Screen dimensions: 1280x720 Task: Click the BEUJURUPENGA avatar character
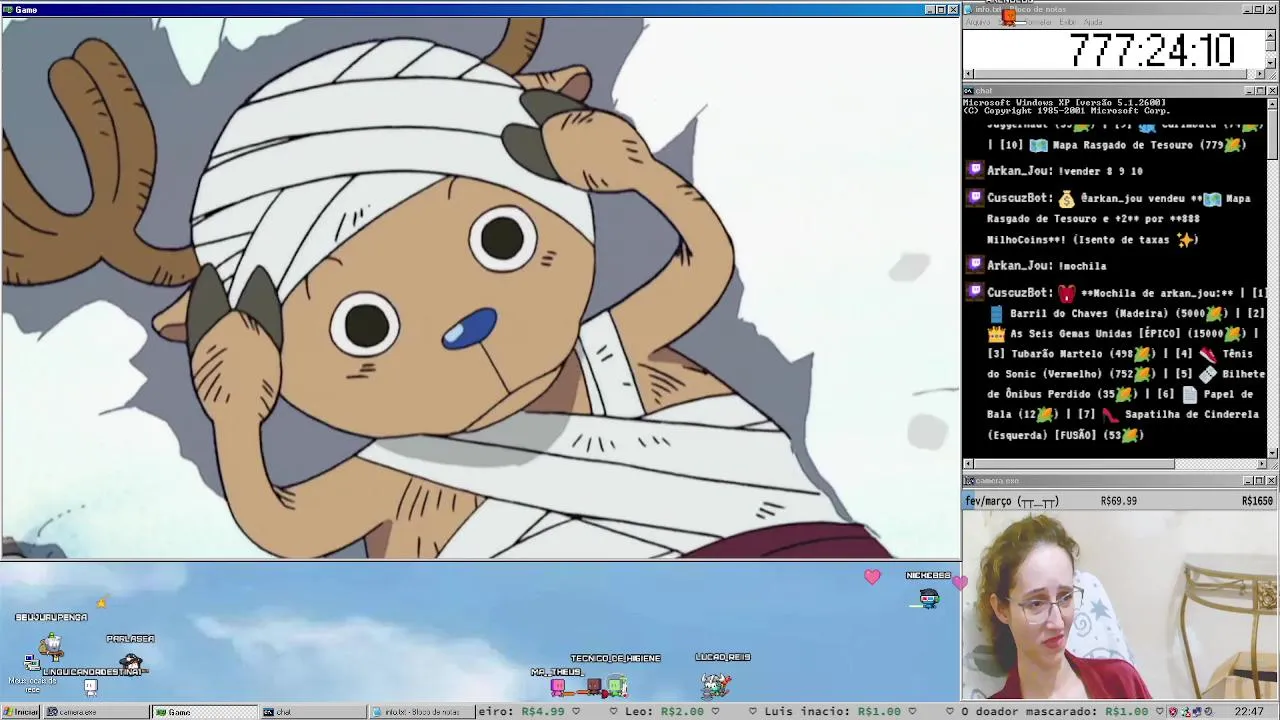[x=50, y=645]
